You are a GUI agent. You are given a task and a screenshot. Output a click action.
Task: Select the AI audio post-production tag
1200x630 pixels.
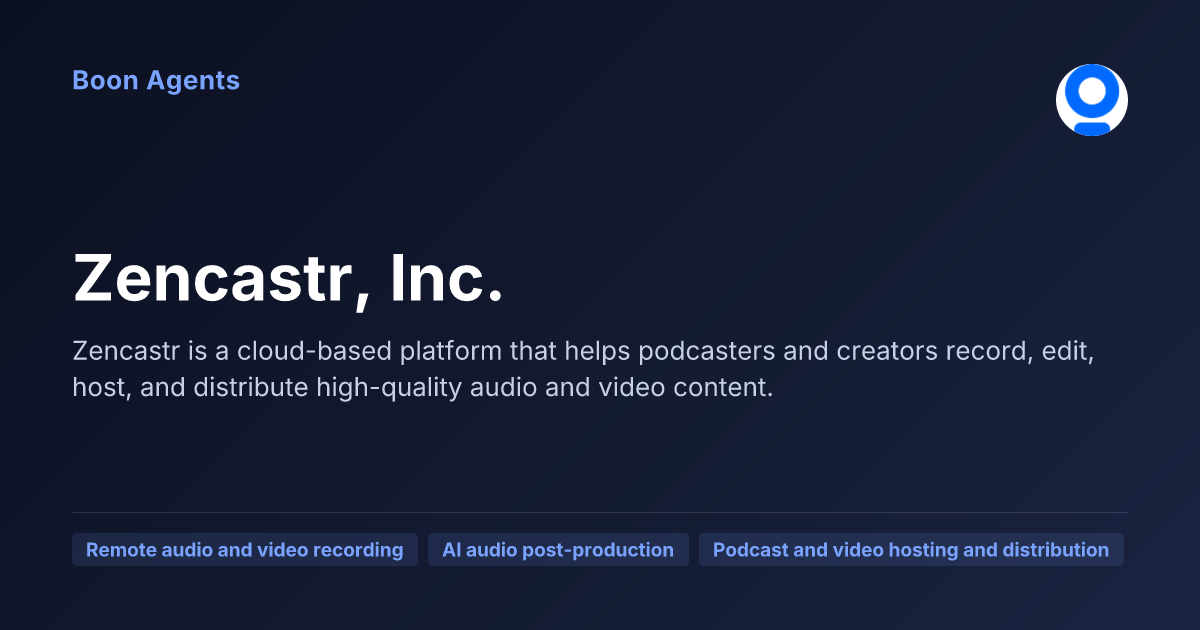tap(558, 550)
